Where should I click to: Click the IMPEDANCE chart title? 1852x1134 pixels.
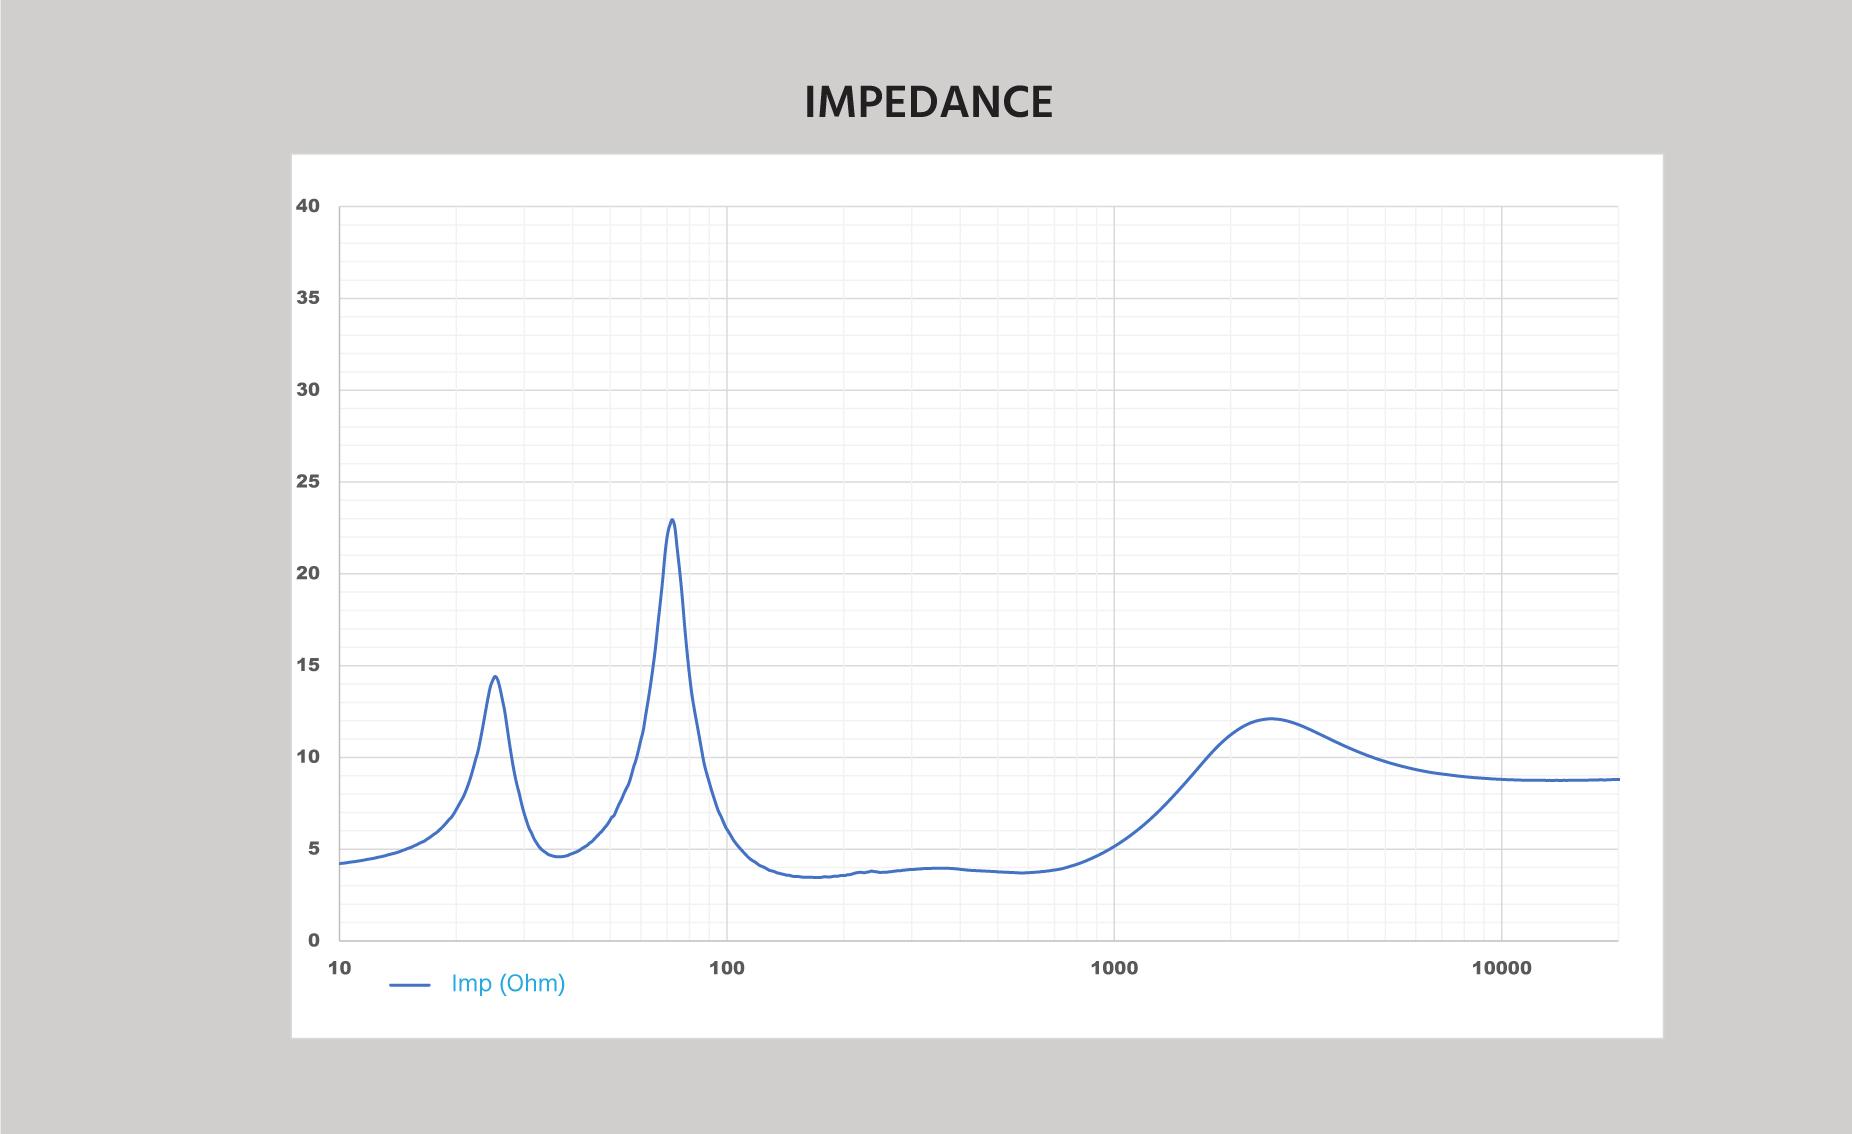pyautogui.click(x=928, y=102)
